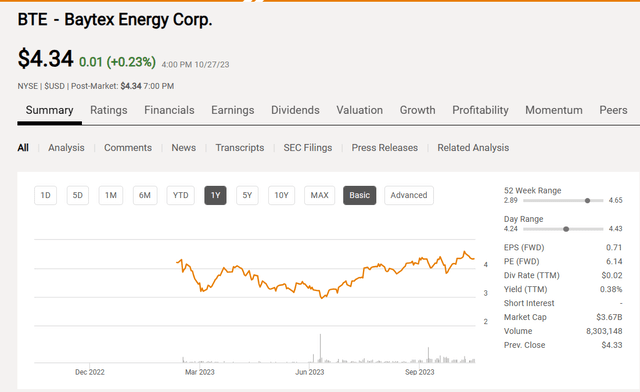Viewport: 640px width, 392px height.
Task: Filter by Analysis
Action: (x=66, y=148)
